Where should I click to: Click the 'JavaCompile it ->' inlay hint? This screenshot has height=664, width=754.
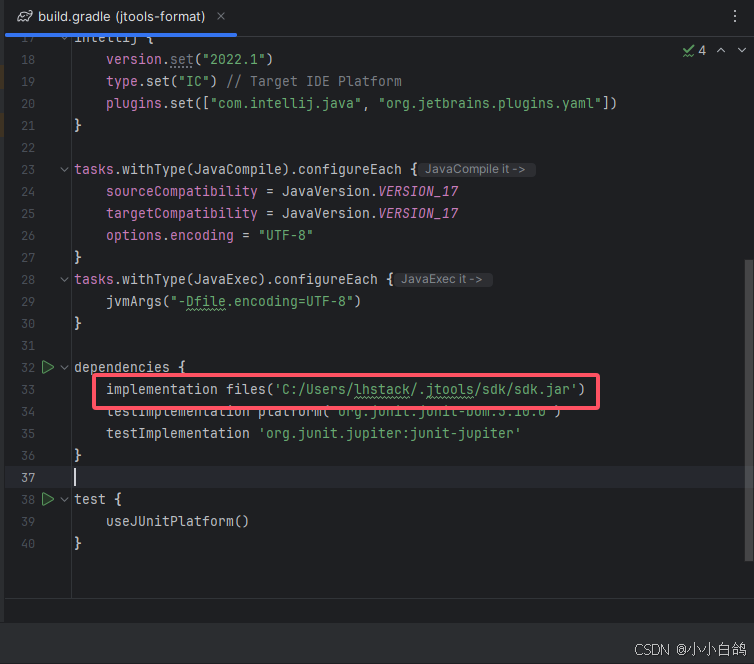tap(476, 169)
